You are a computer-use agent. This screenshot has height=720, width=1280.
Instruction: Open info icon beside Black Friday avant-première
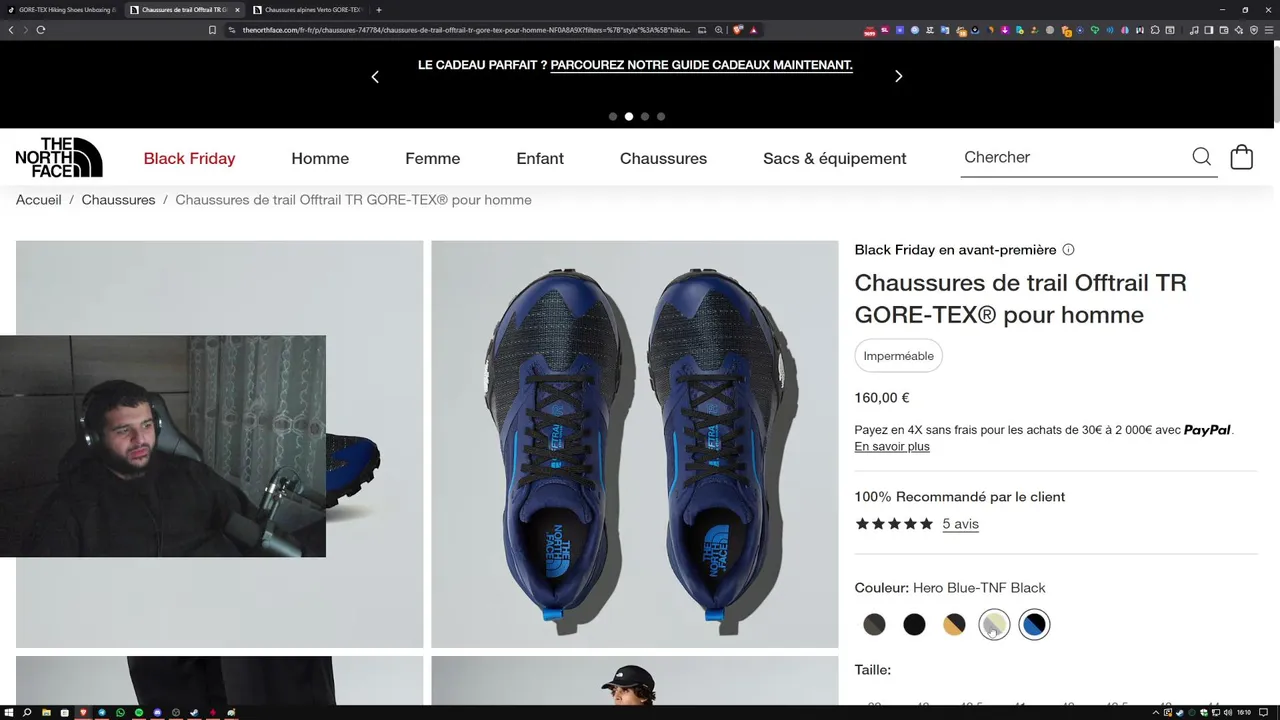point(1068,250)
